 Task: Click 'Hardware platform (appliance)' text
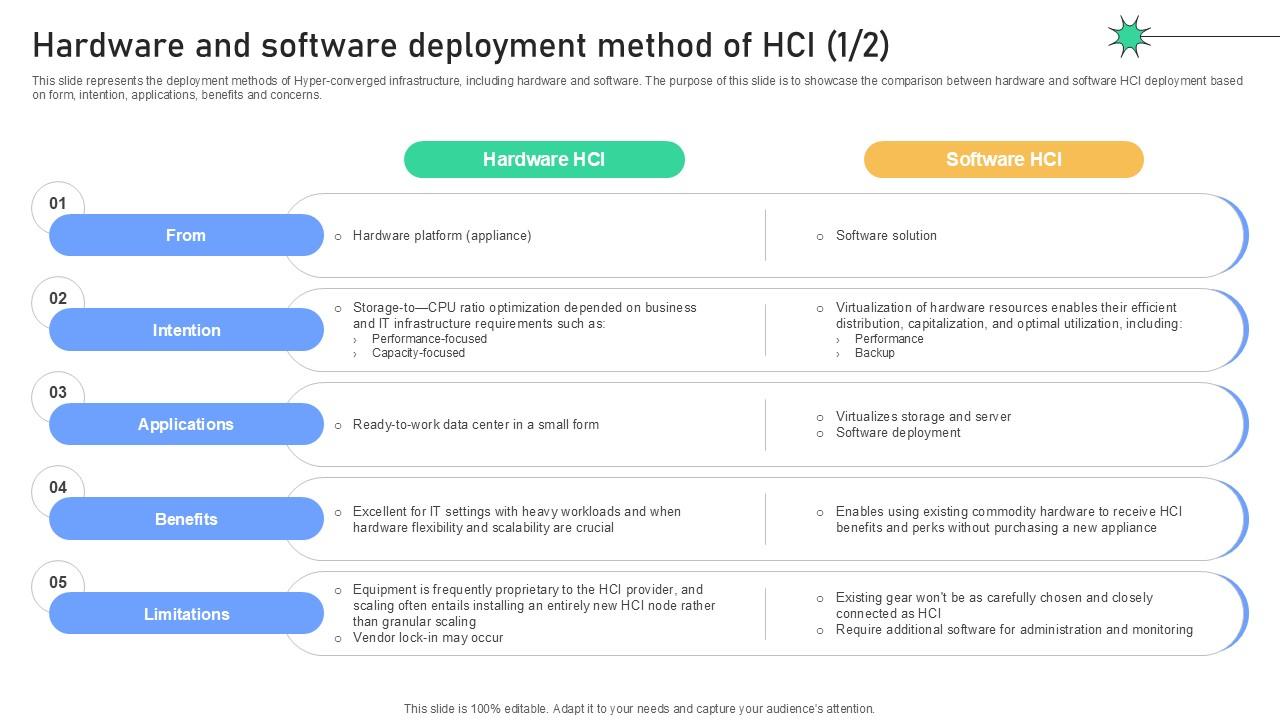[442, 236]
